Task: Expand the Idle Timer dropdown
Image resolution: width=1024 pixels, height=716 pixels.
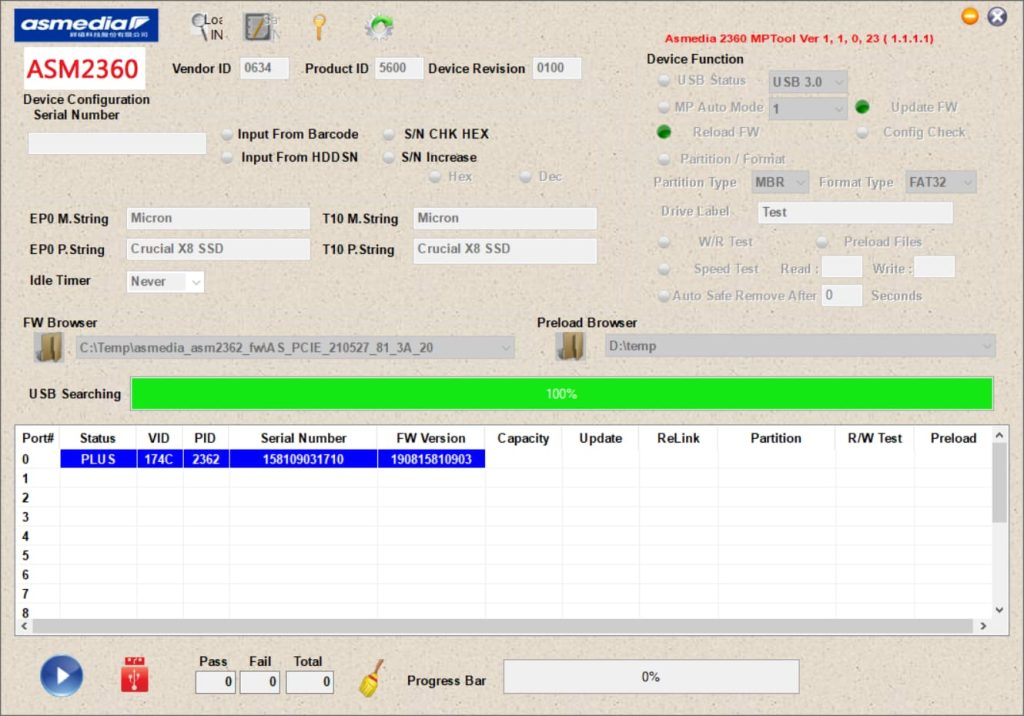Action: 195,282
